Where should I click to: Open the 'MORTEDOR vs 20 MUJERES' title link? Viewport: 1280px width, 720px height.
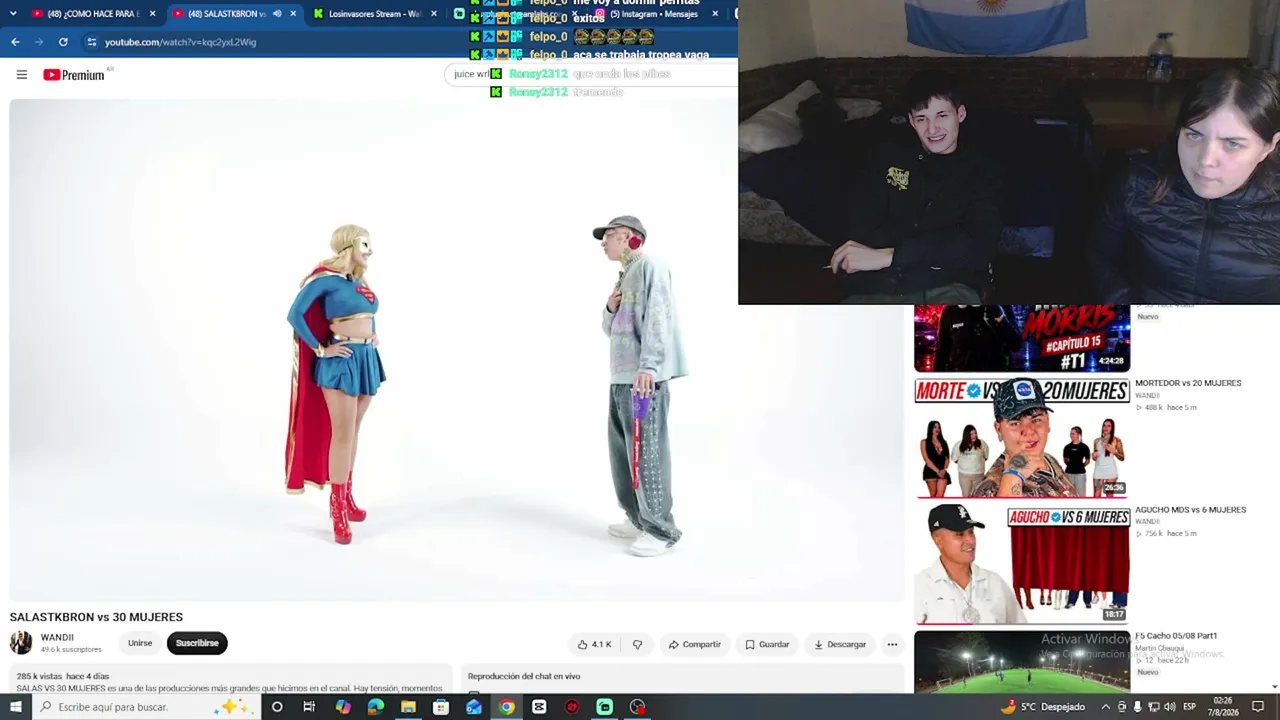1188,383
